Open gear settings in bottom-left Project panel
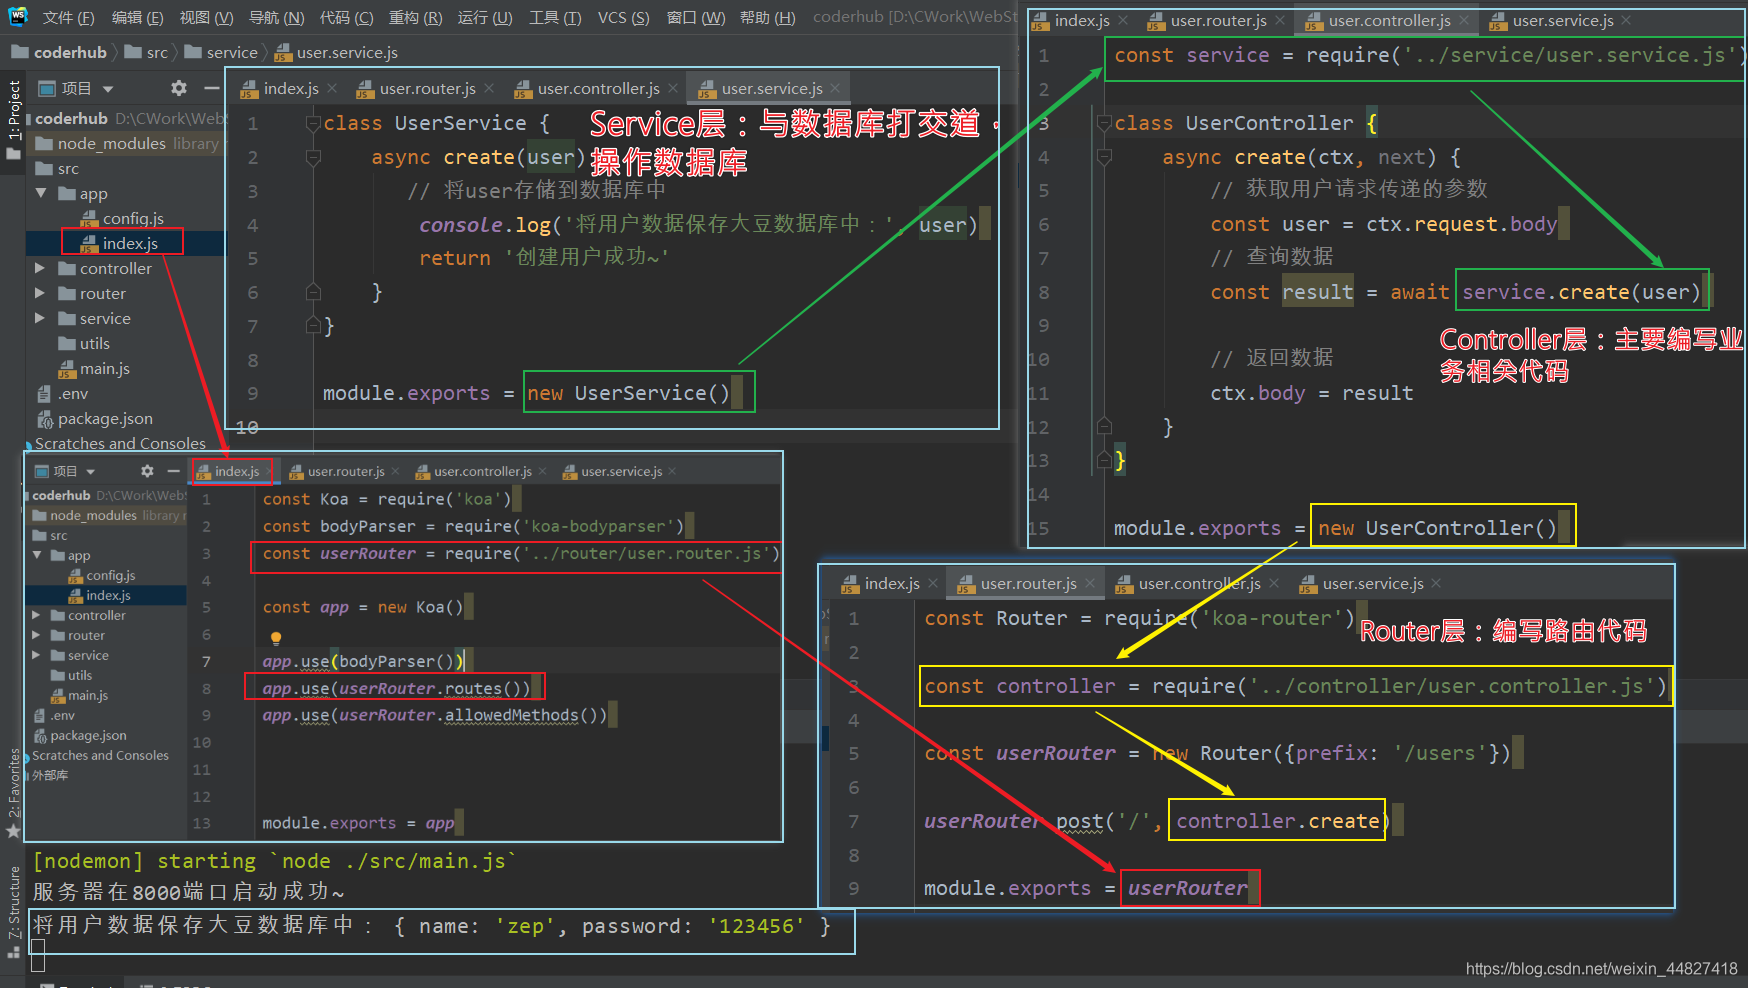Image resolution: width=1748 pixels, height=988 pixels. [x=147, y=471]
